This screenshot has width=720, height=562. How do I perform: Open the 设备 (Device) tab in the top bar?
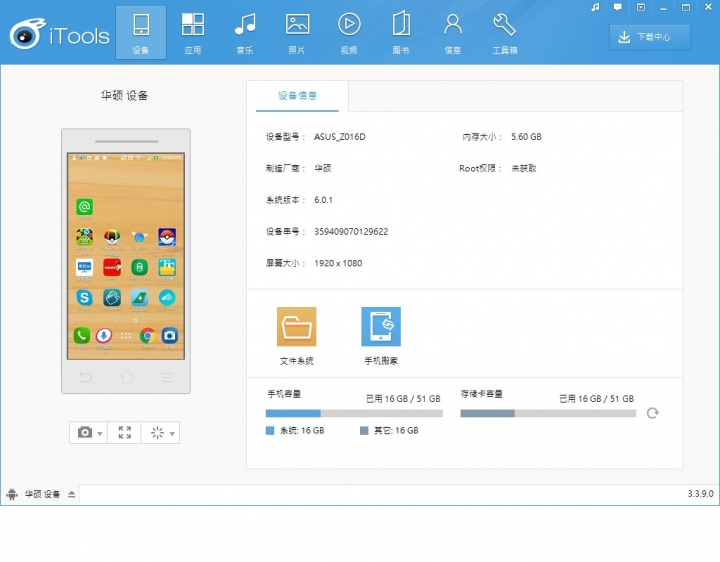141,33
